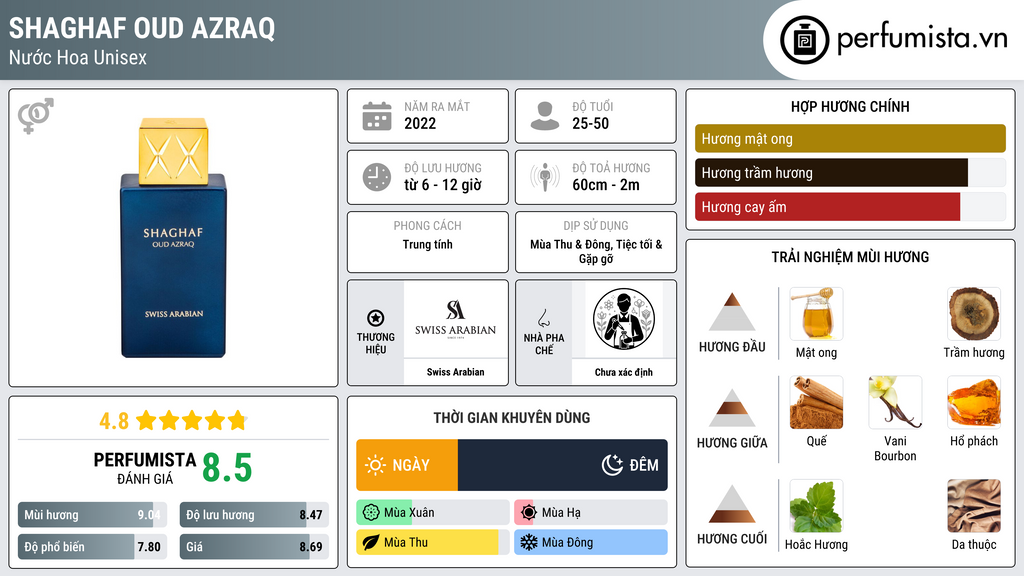Click the calendar icon beside Năm ra mắt

tap(377, 116)
